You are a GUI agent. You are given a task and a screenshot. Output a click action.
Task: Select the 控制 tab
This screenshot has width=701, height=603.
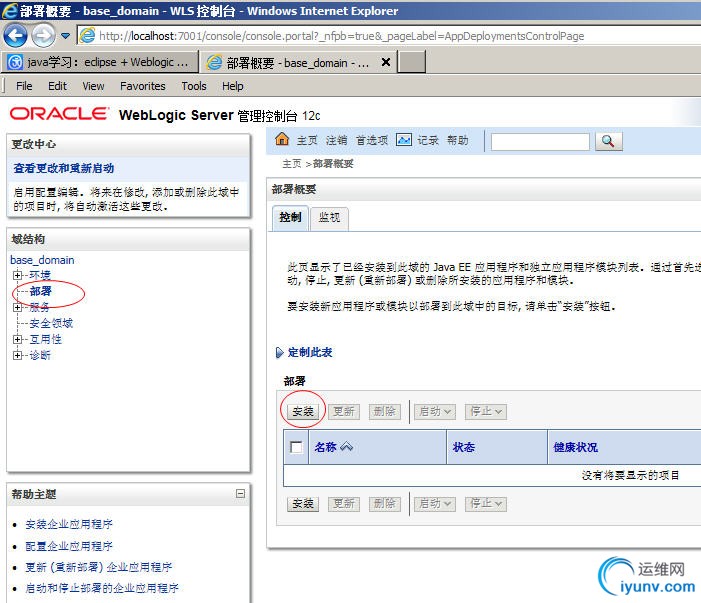coord(290,218)
